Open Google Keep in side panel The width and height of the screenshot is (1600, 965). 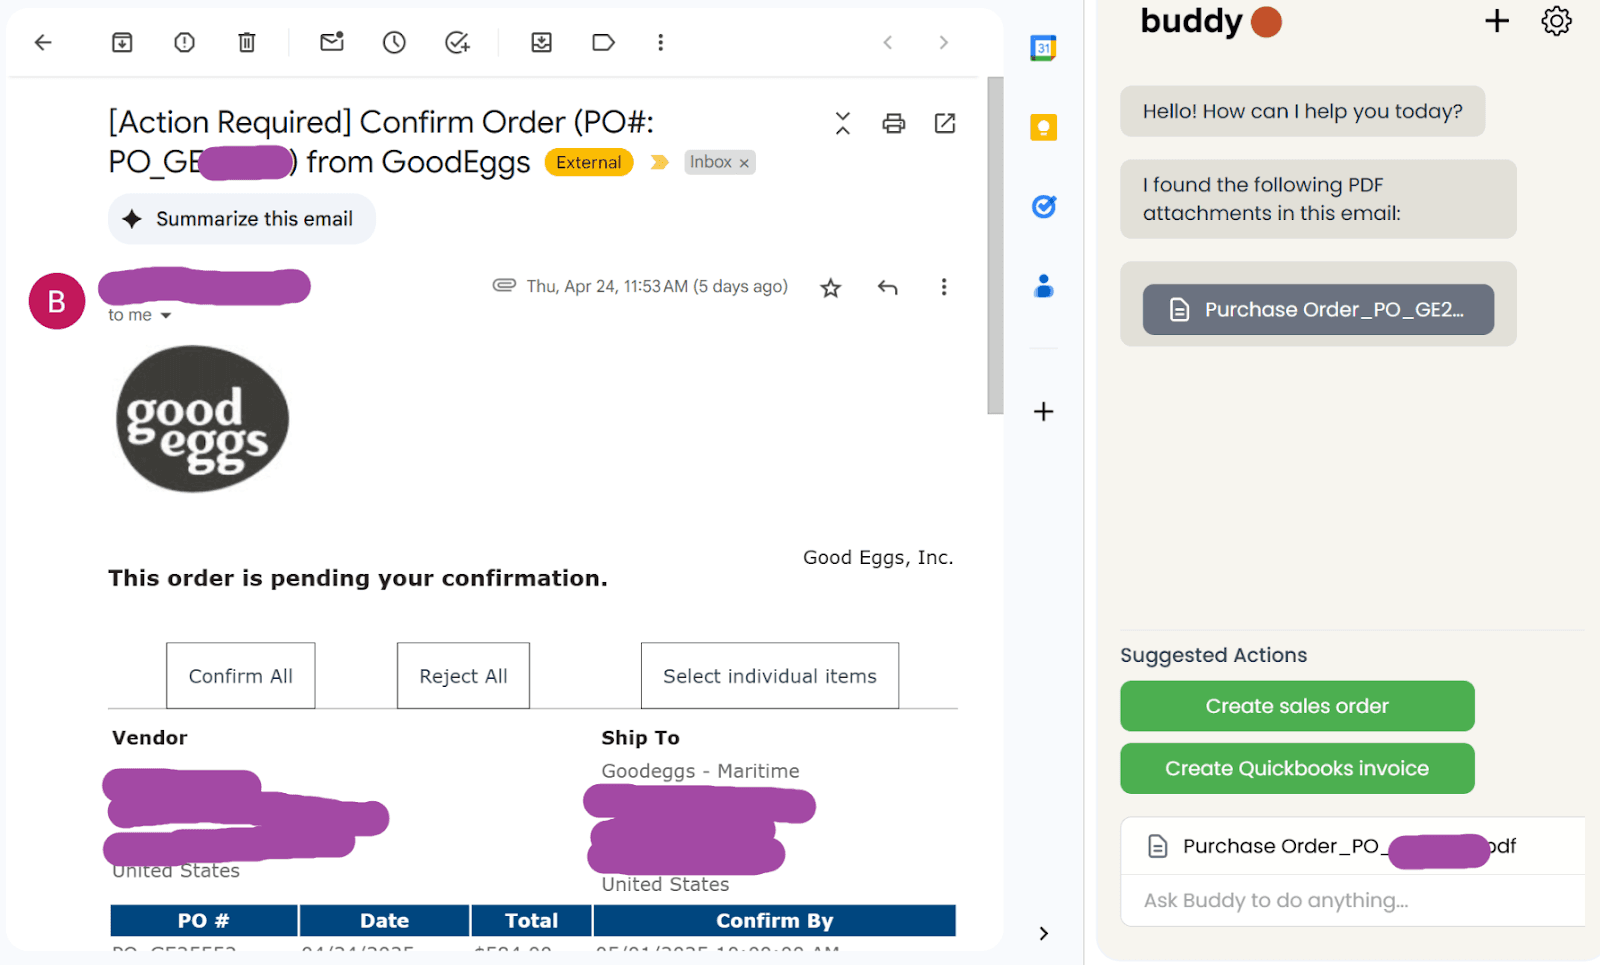pos(1043,127)
